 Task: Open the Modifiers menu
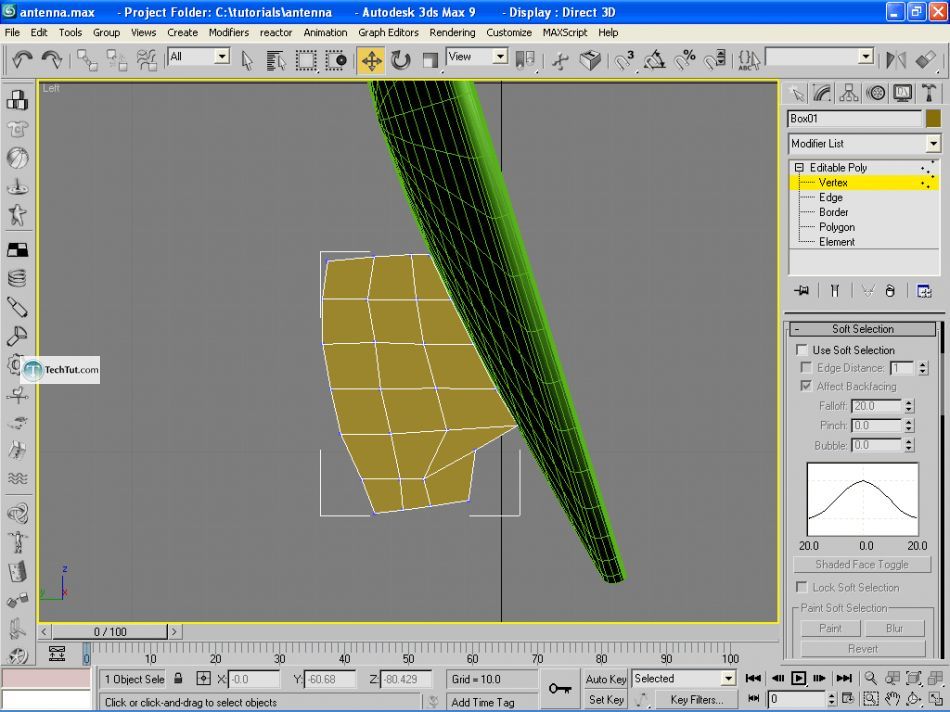click(228, 32)
